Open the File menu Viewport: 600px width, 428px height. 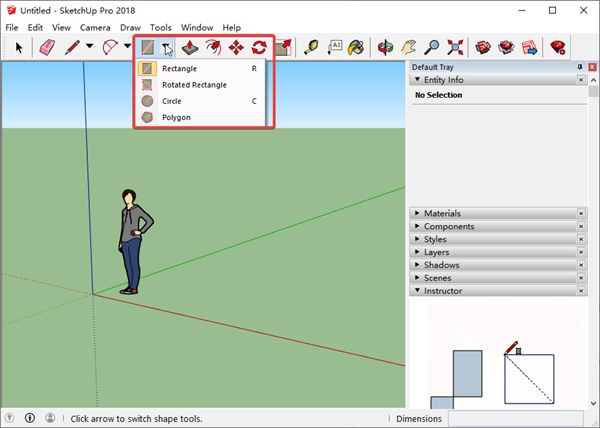pyautogui.click(x=12, y=28)
